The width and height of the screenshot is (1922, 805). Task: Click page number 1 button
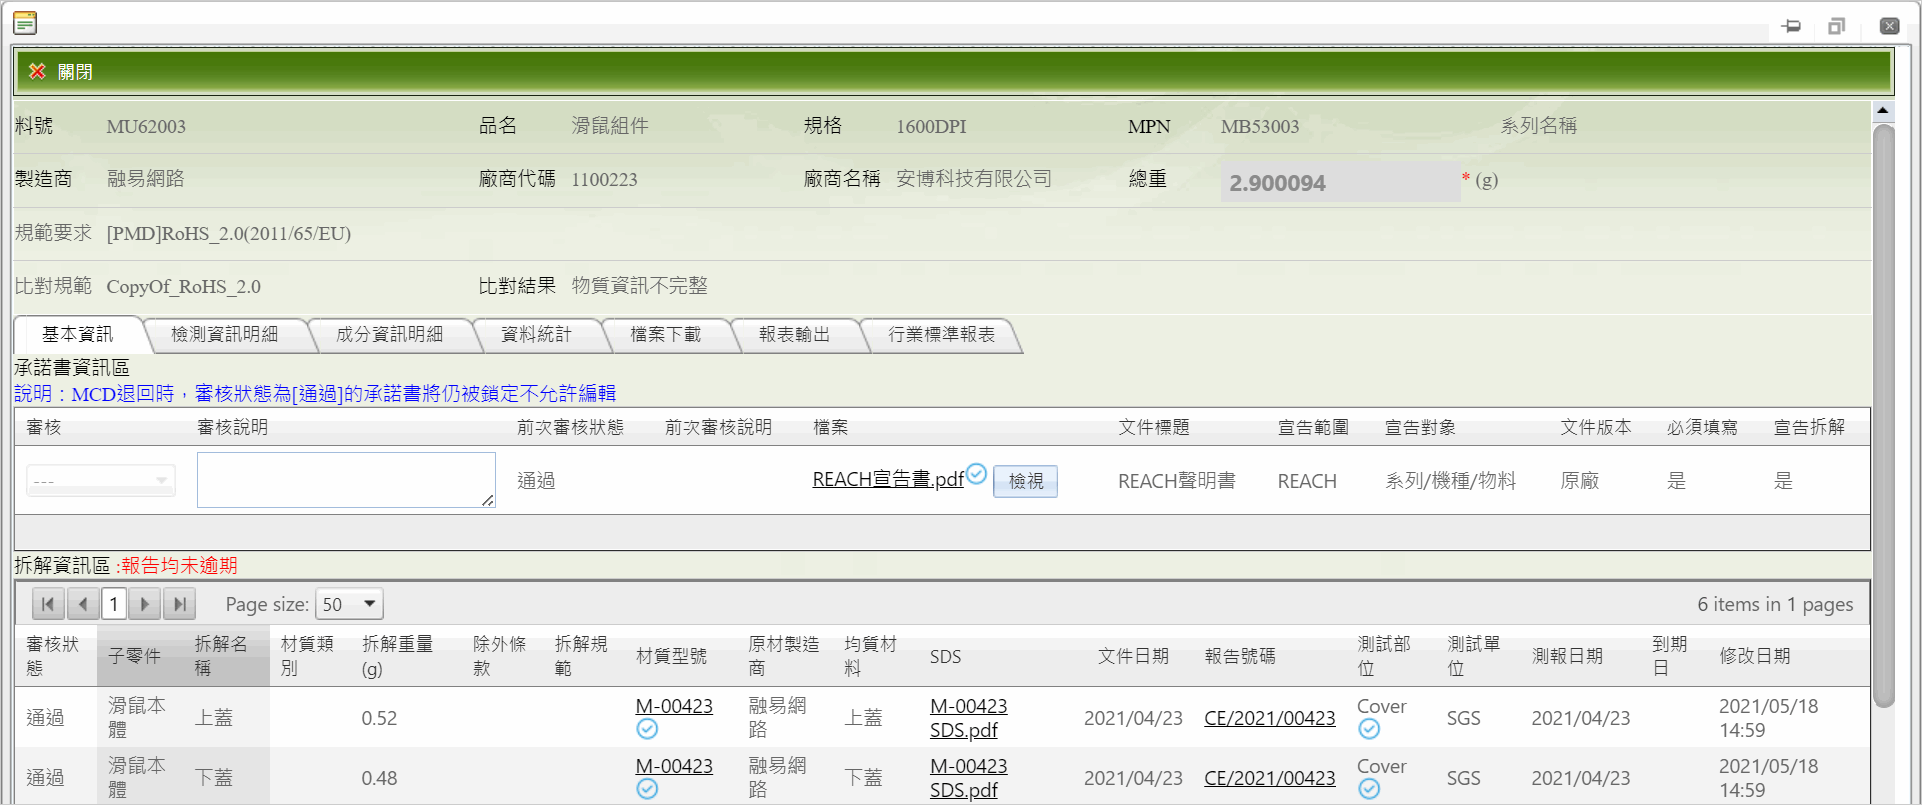[x=114, y=604]
